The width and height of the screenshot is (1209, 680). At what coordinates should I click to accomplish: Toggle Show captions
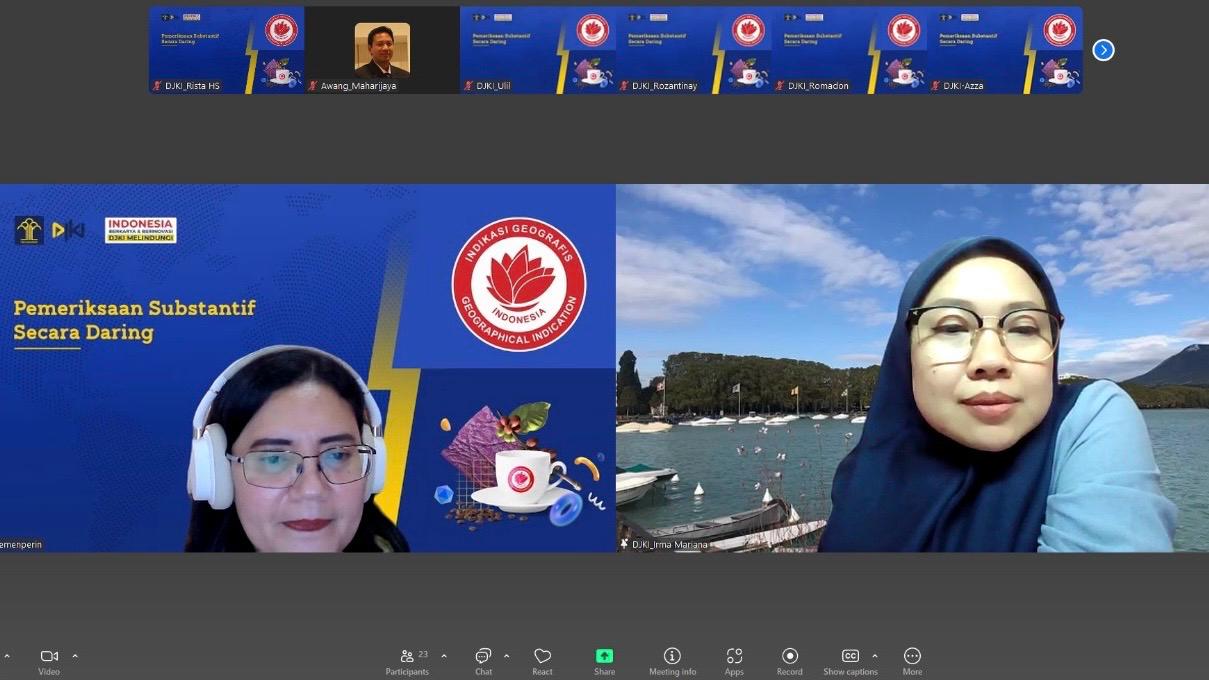click(x=850, y=660)
